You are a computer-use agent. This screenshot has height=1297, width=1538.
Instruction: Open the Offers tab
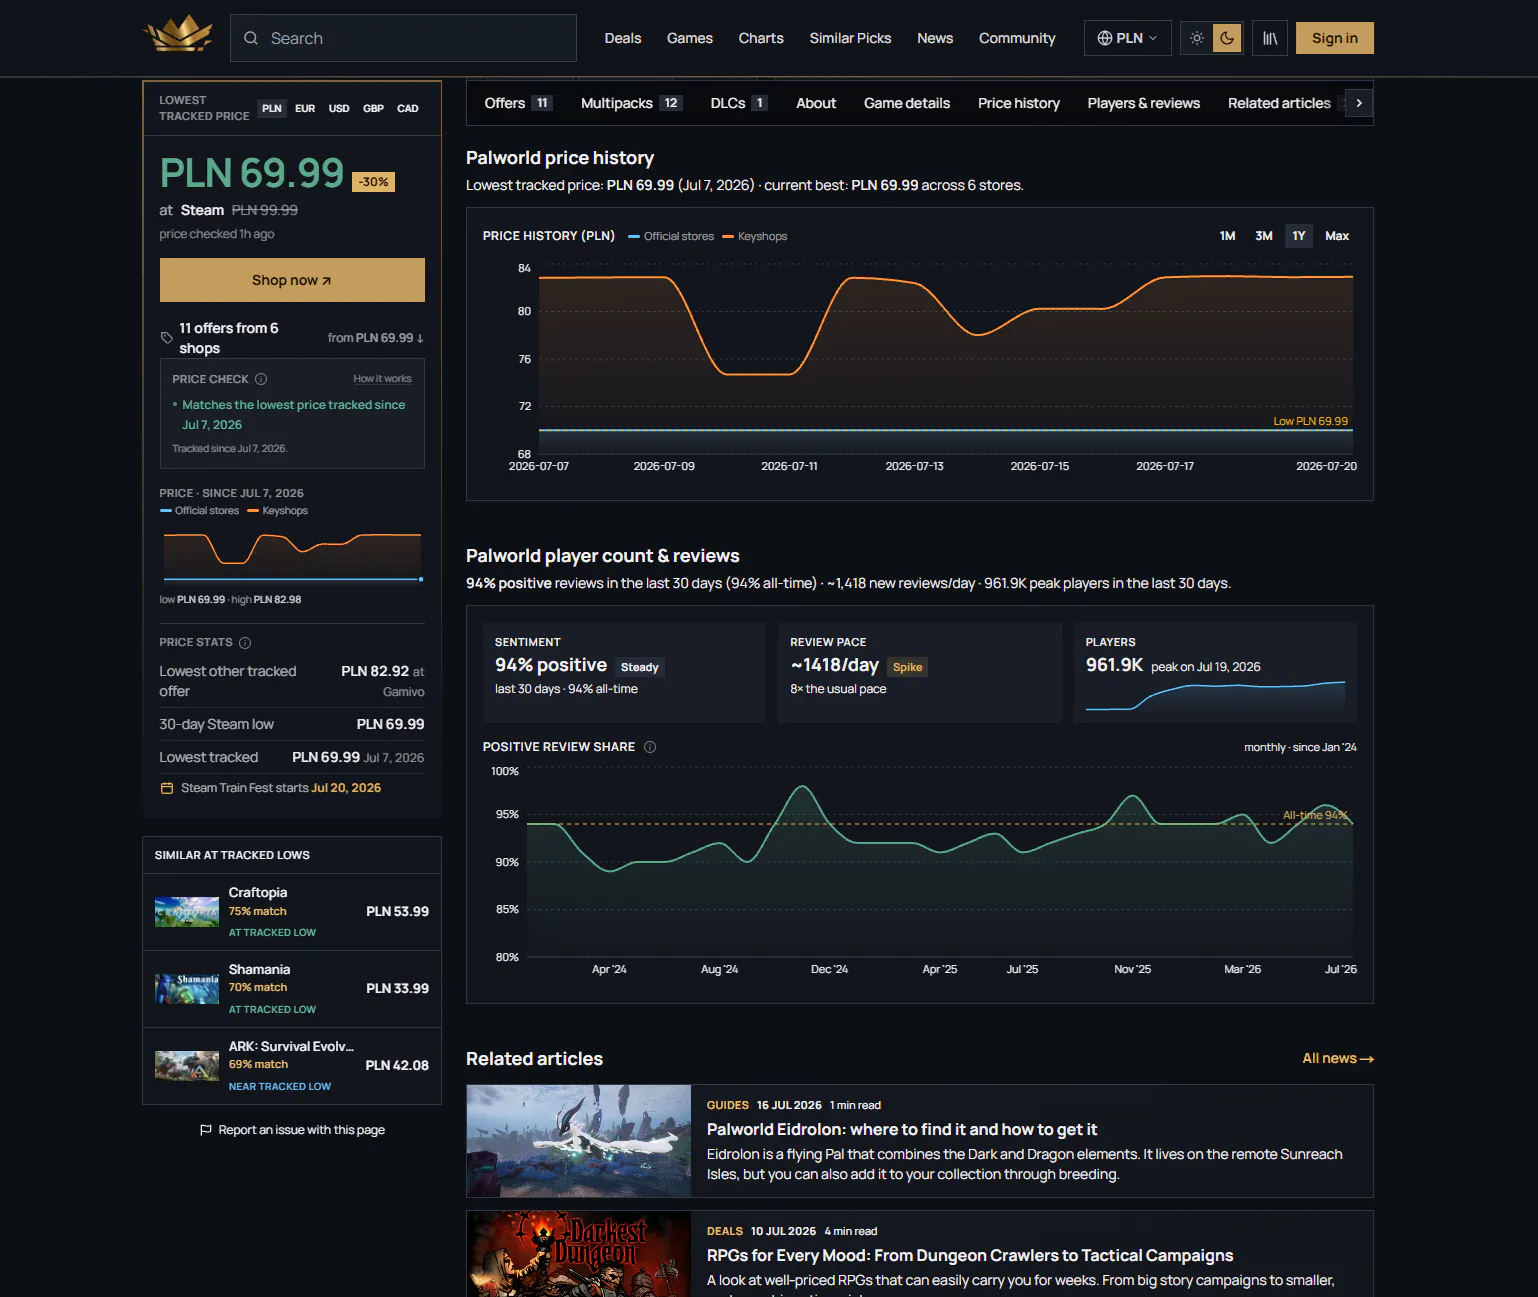pyautogui.click(x=518, y=103)
